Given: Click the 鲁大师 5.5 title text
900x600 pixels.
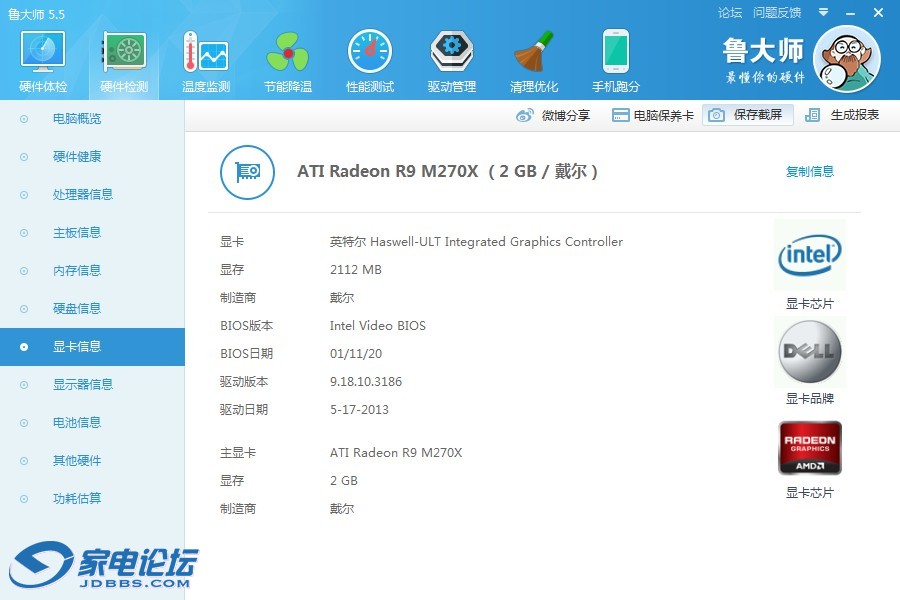Looking at the screenshot, I should tap(37, 14).
